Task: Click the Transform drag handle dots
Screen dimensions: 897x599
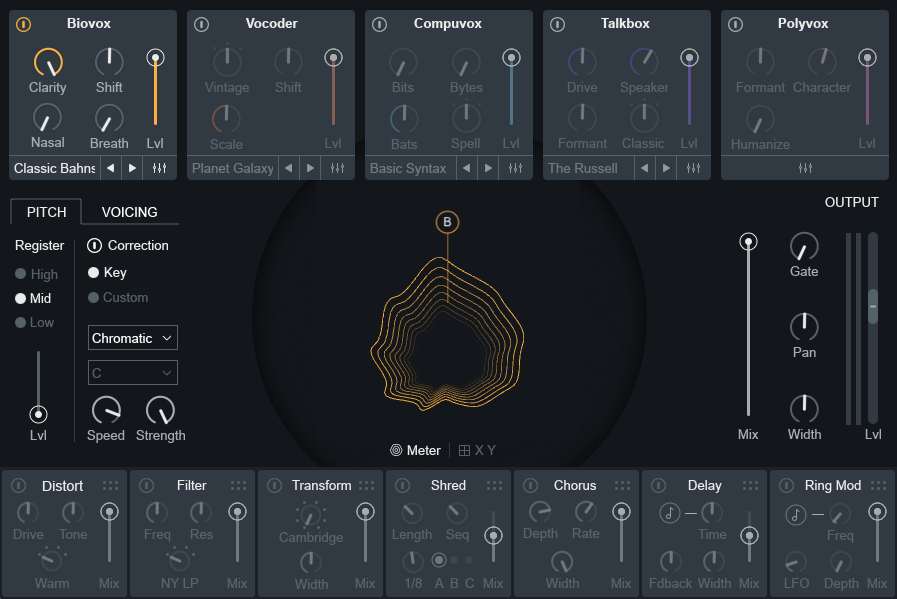Action: 367,486
